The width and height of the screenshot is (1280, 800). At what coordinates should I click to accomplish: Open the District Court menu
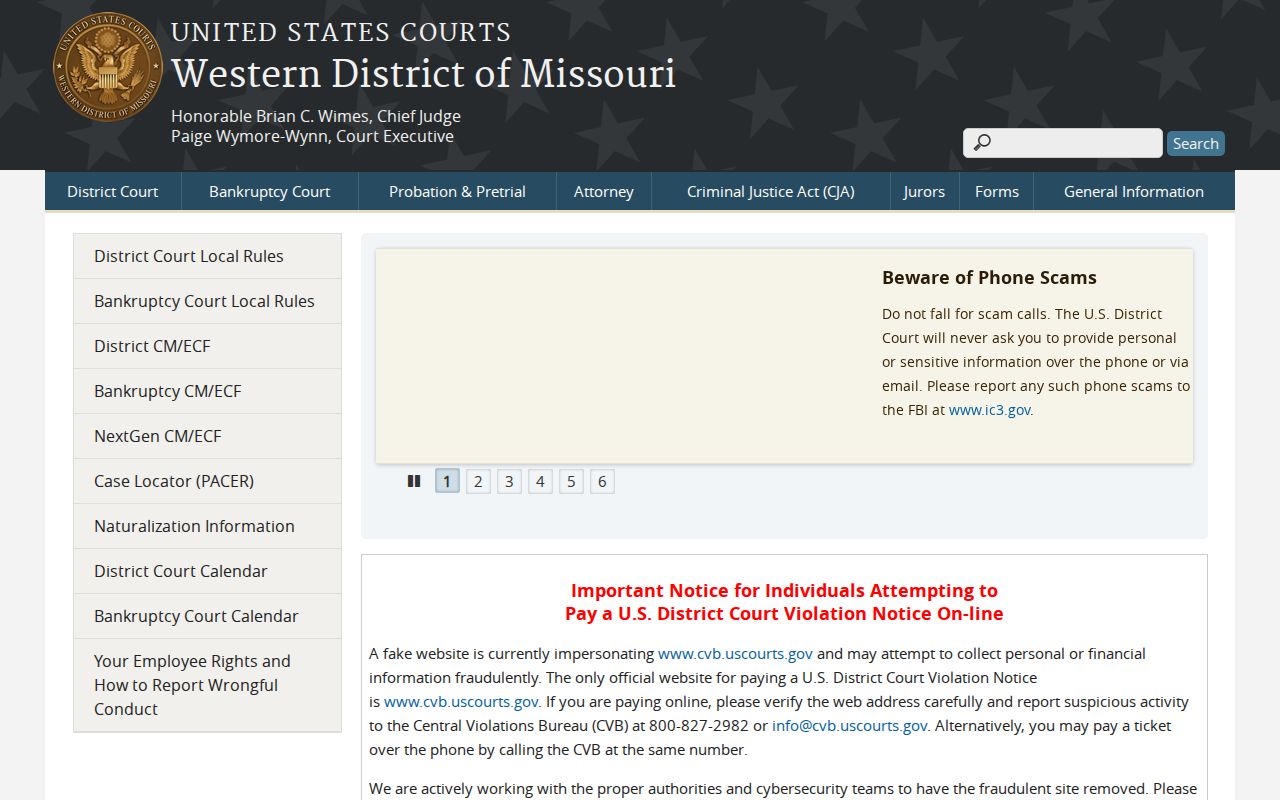[x=113, y=191]
